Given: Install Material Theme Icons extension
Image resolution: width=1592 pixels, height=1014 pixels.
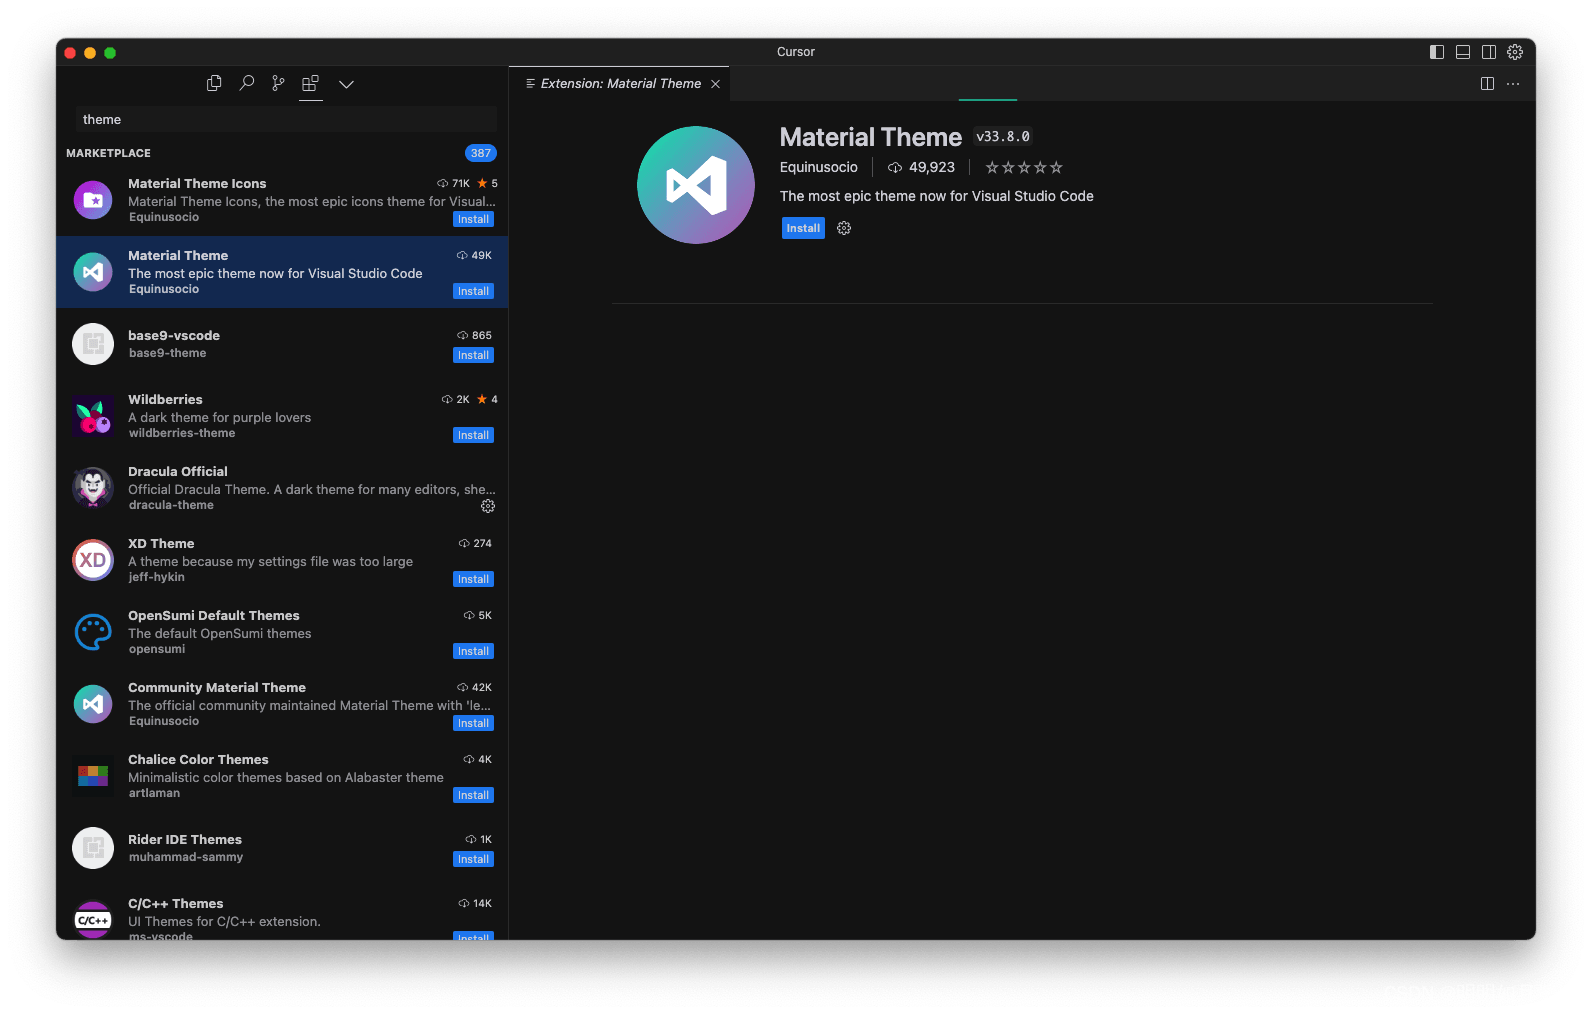Looking at the screenshot, I should (473, 219).
